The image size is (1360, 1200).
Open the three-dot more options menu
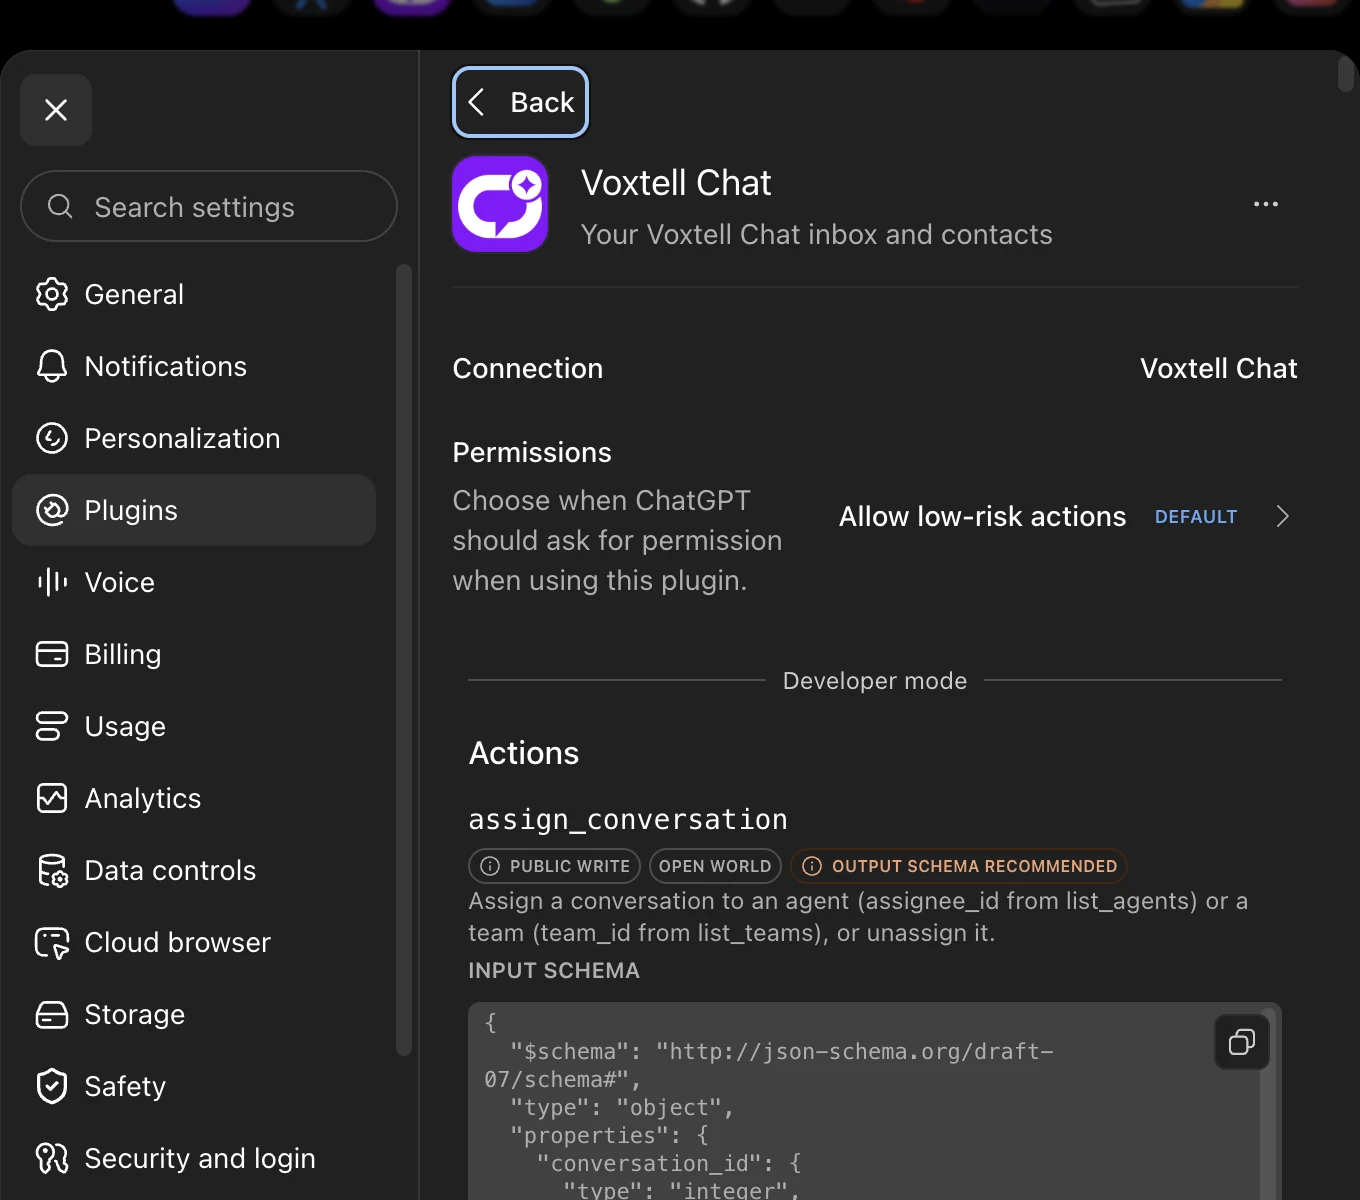tap(1266, 204)
